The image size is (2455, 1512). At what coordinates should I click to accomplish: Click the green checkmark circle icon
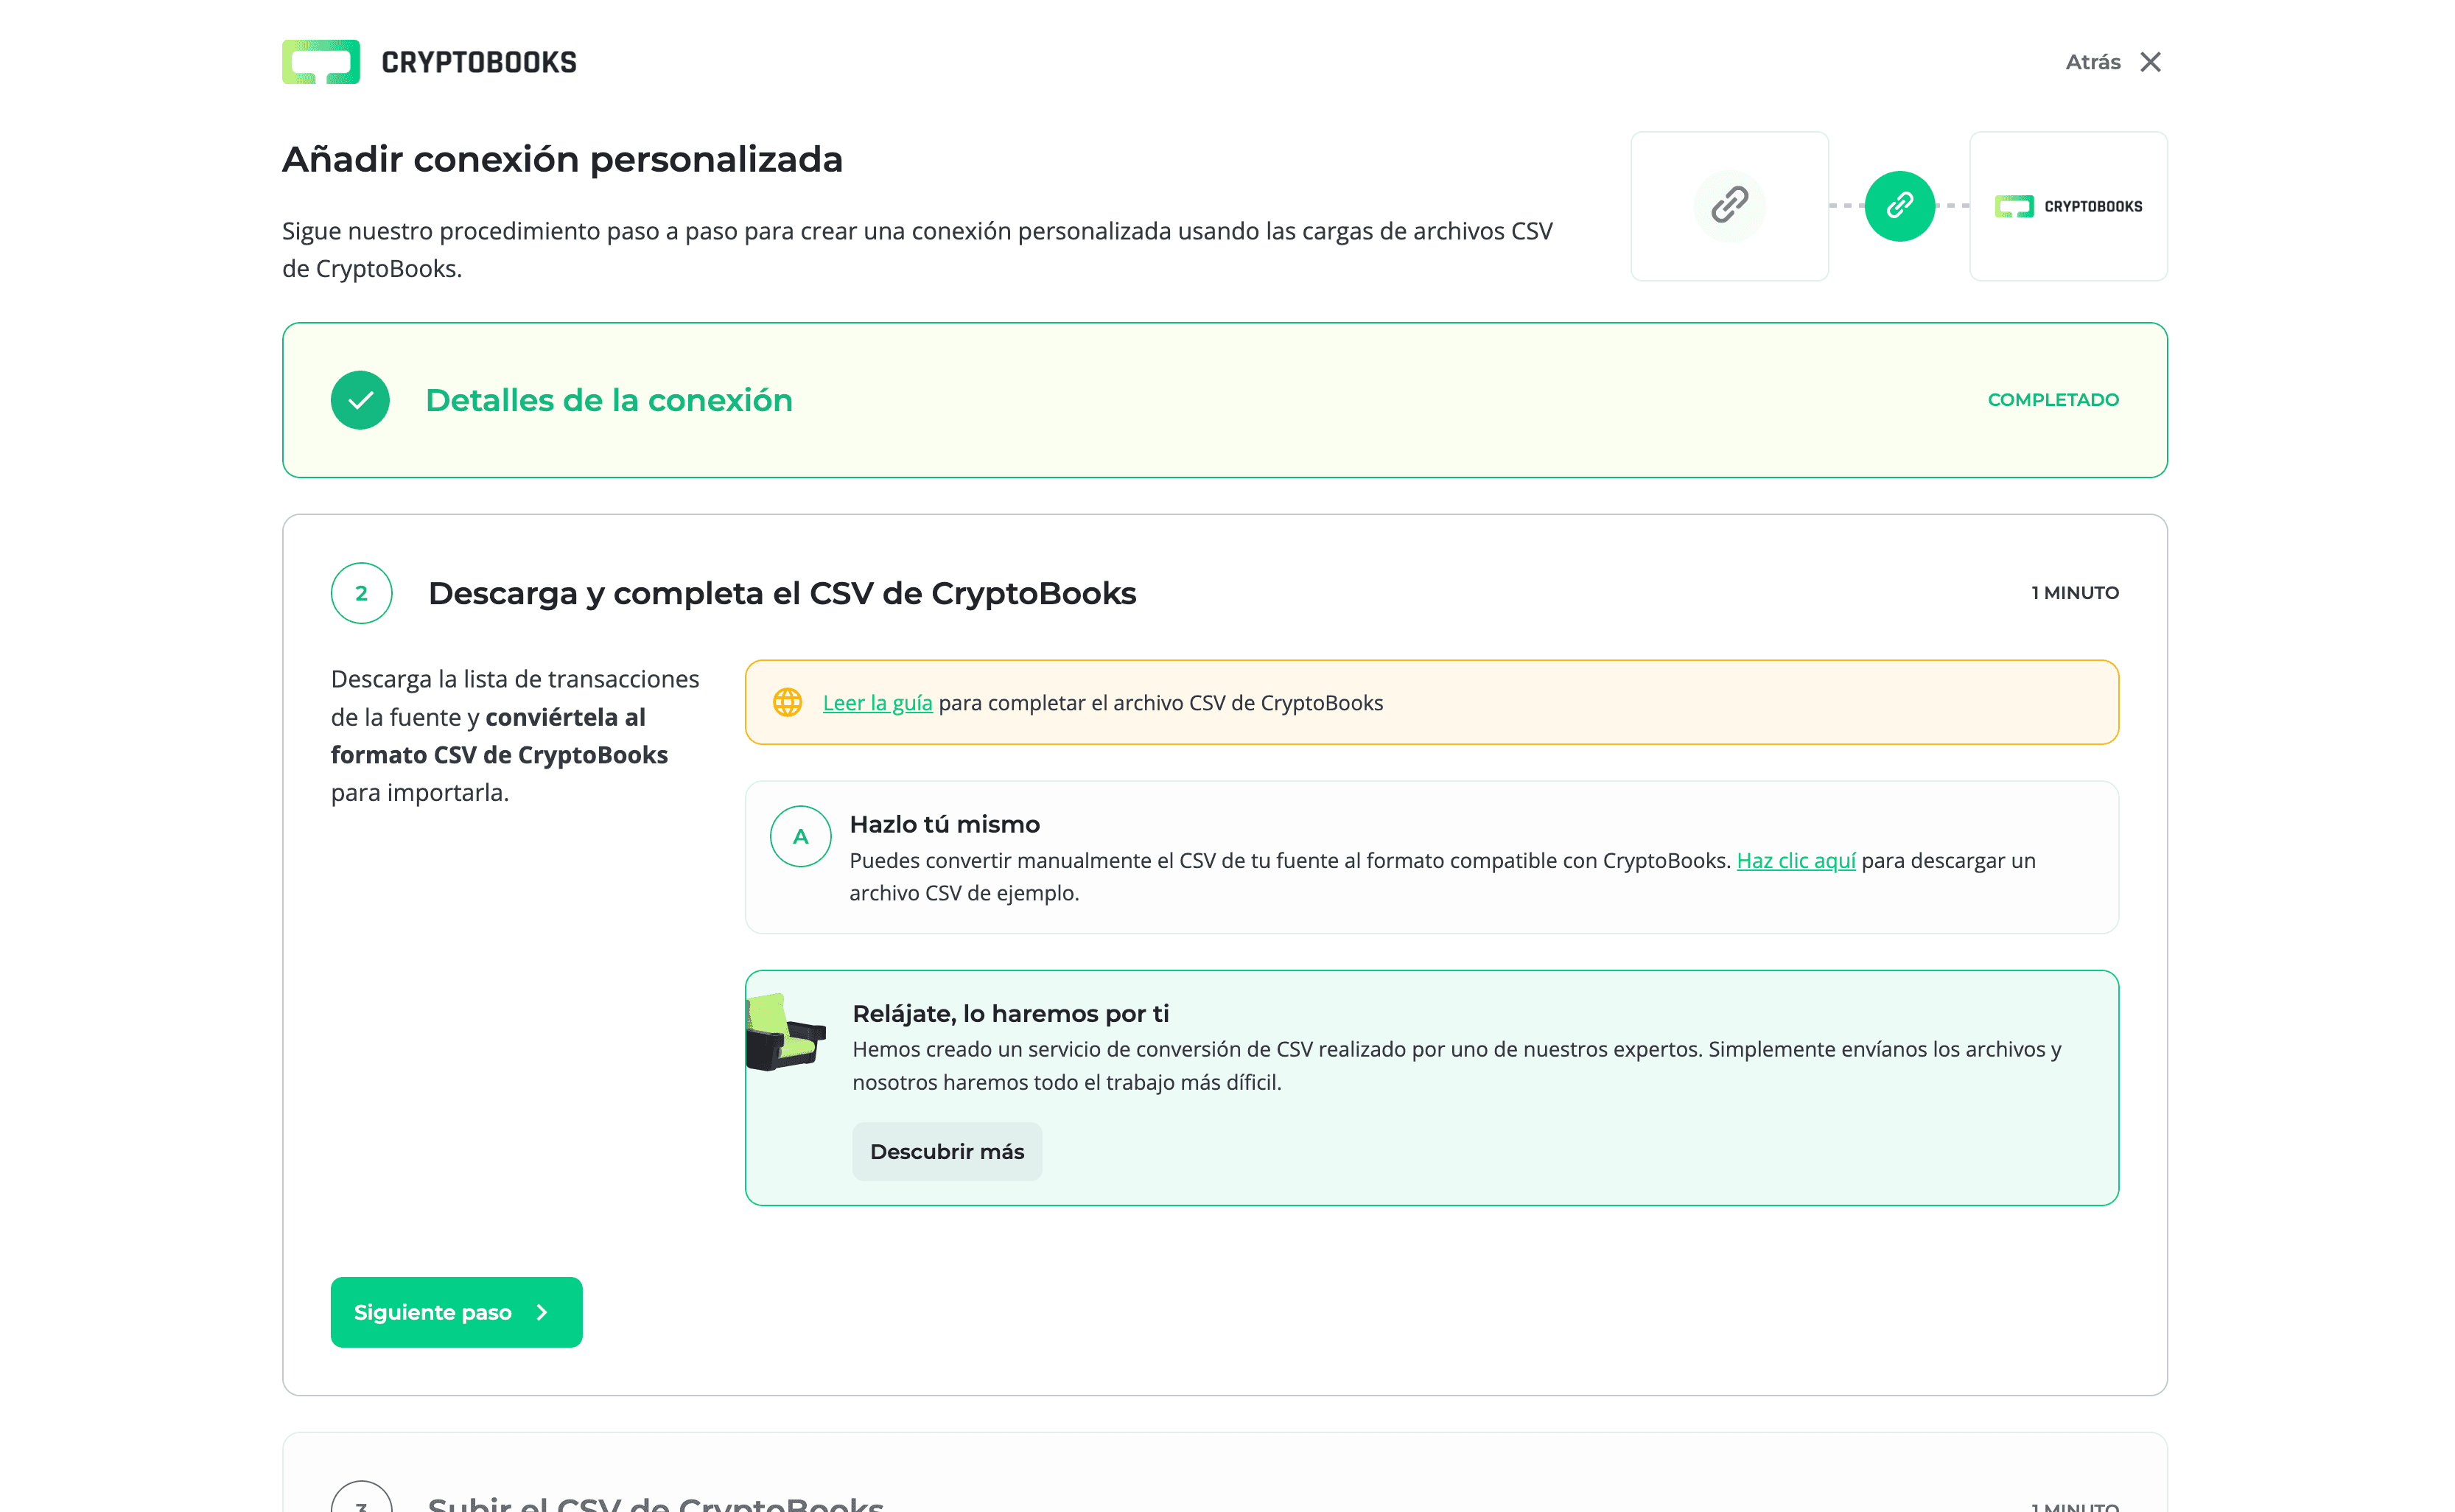(360, 400)
